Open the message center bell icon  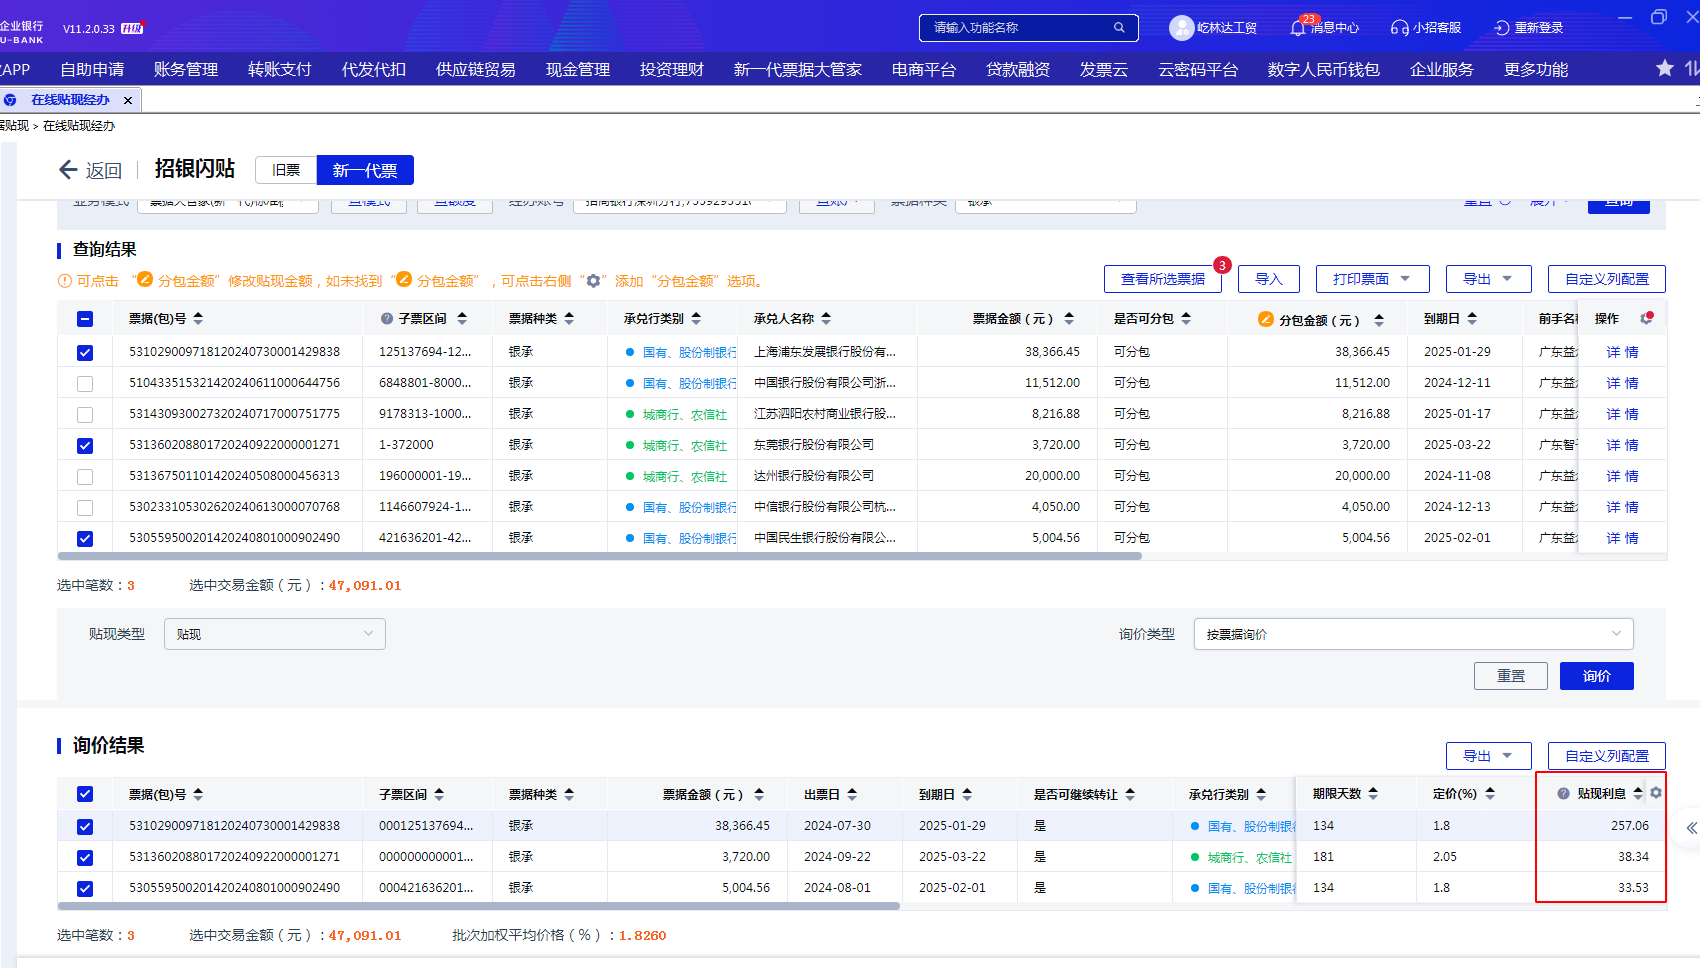pyautogui.click(x=1298, y=28)
